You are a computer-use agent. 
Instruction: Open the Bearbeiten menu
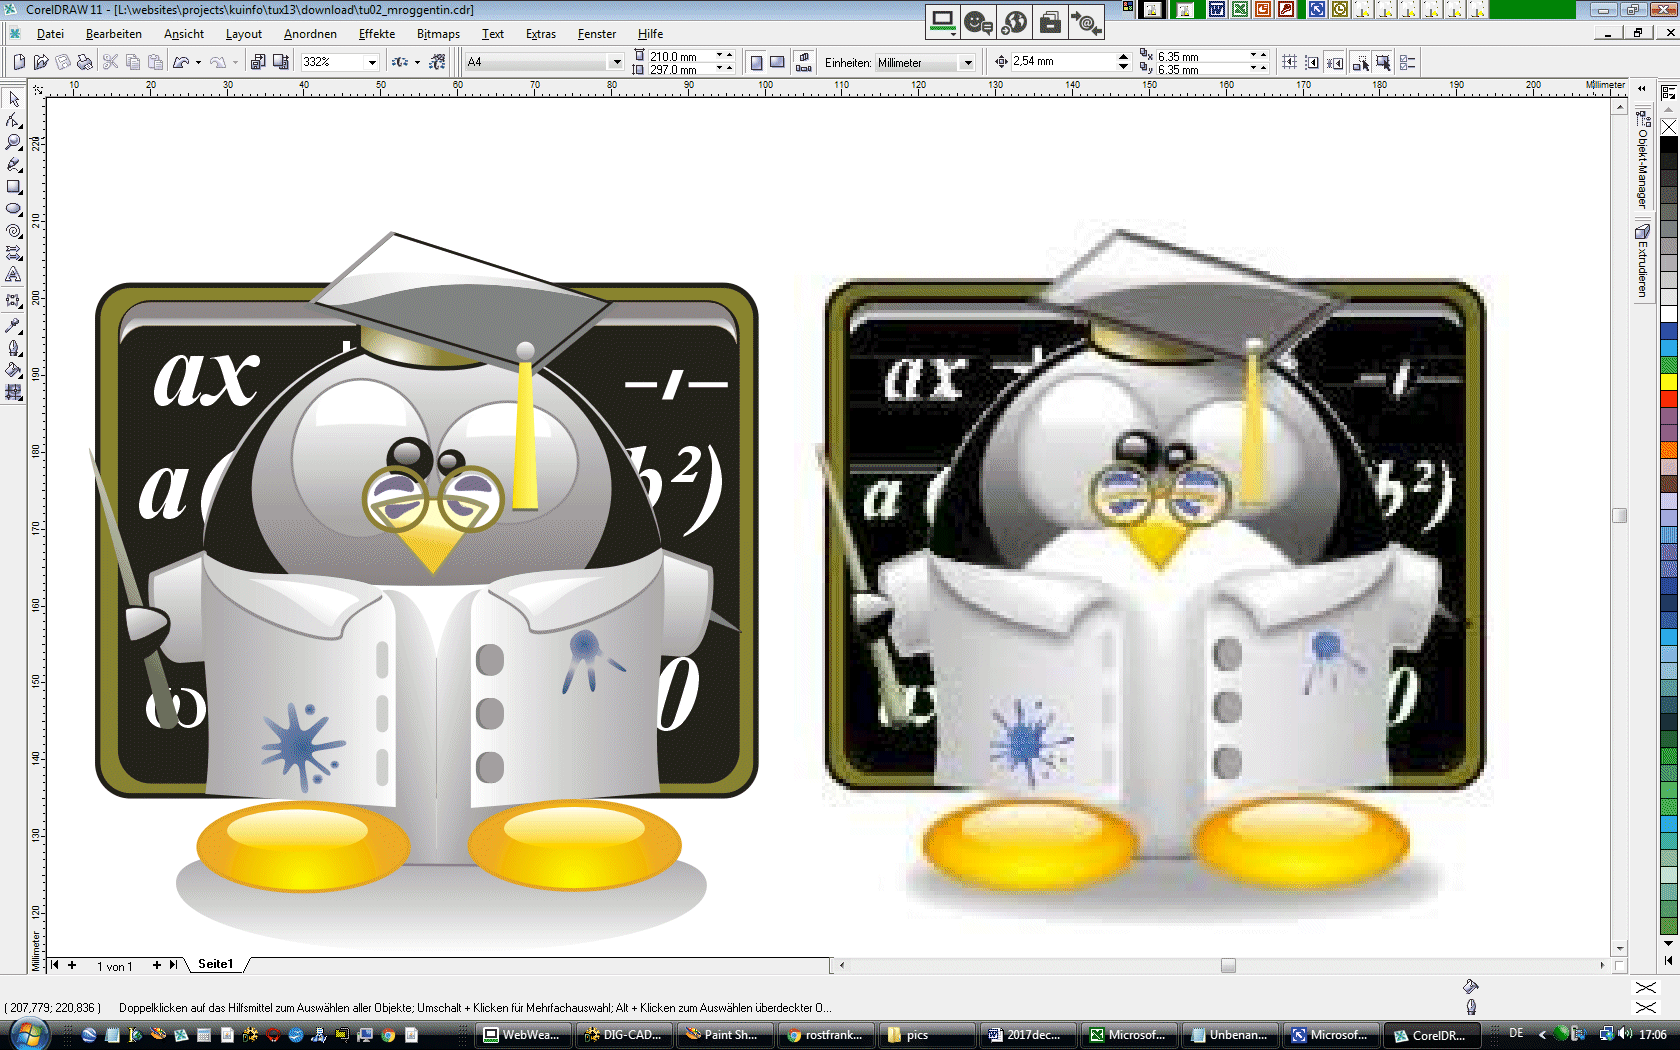click(x=114, y=34)
